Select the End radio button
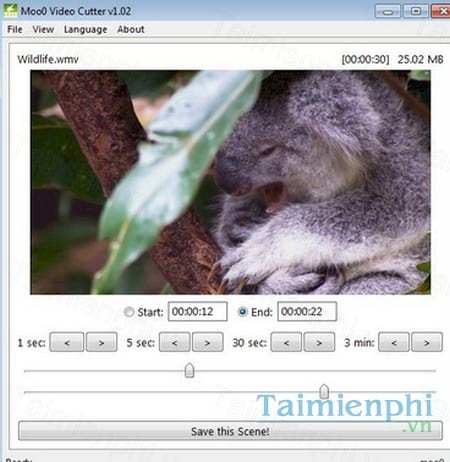This screenshot has width=450, height=462. pyautogui.click(x=242, y=312)
